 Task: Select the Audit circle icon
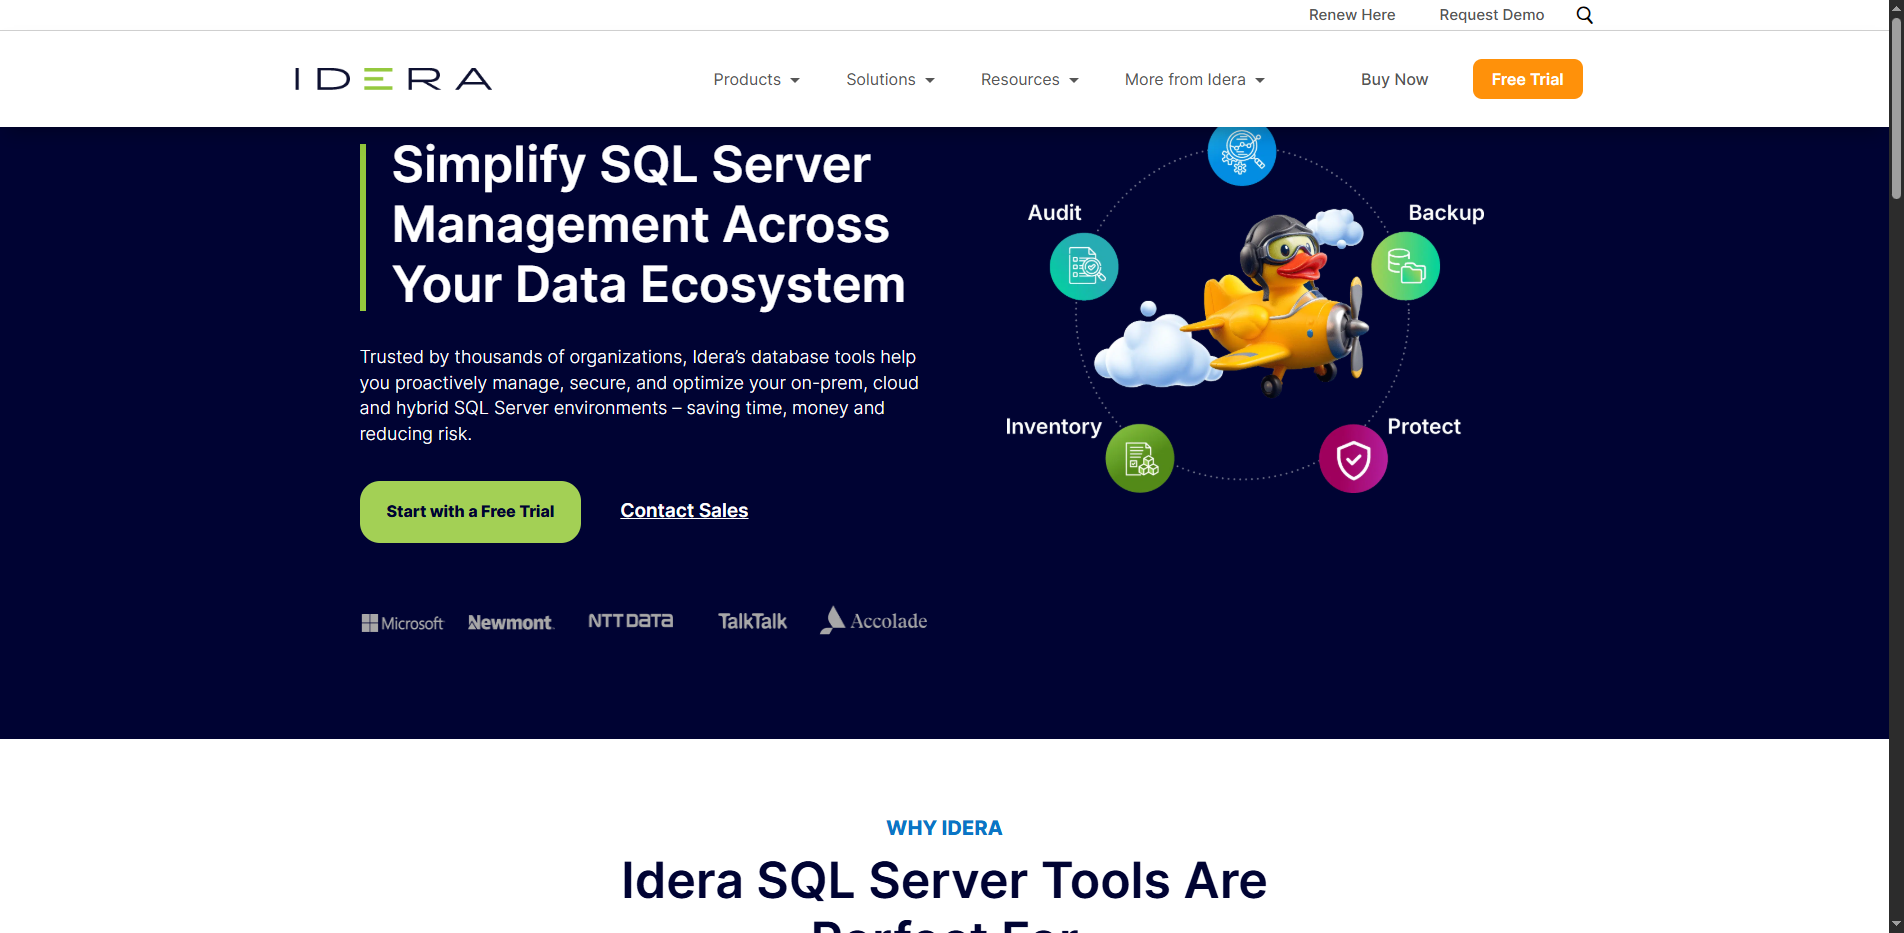coord(1084,266)
